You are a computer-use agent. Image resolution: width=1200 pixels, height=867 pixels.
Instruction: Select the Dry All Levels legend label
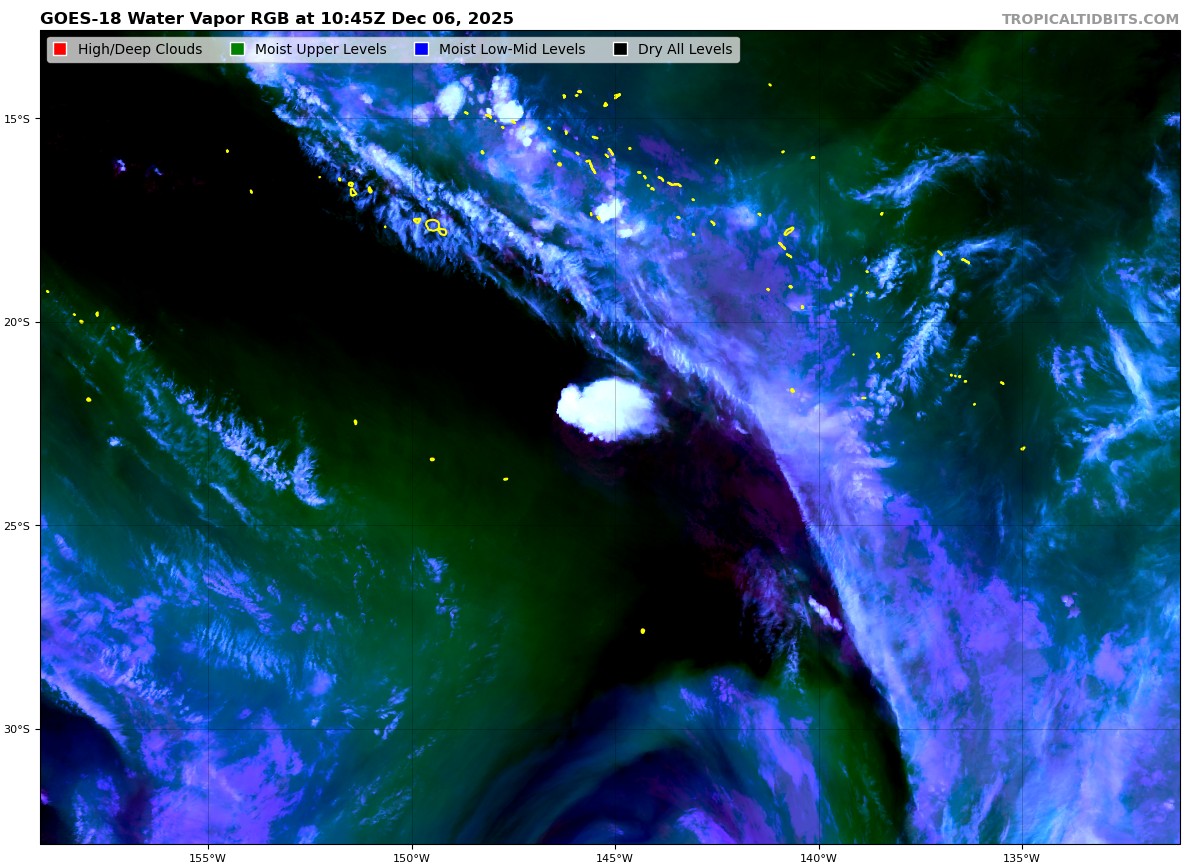click(684, 49)
